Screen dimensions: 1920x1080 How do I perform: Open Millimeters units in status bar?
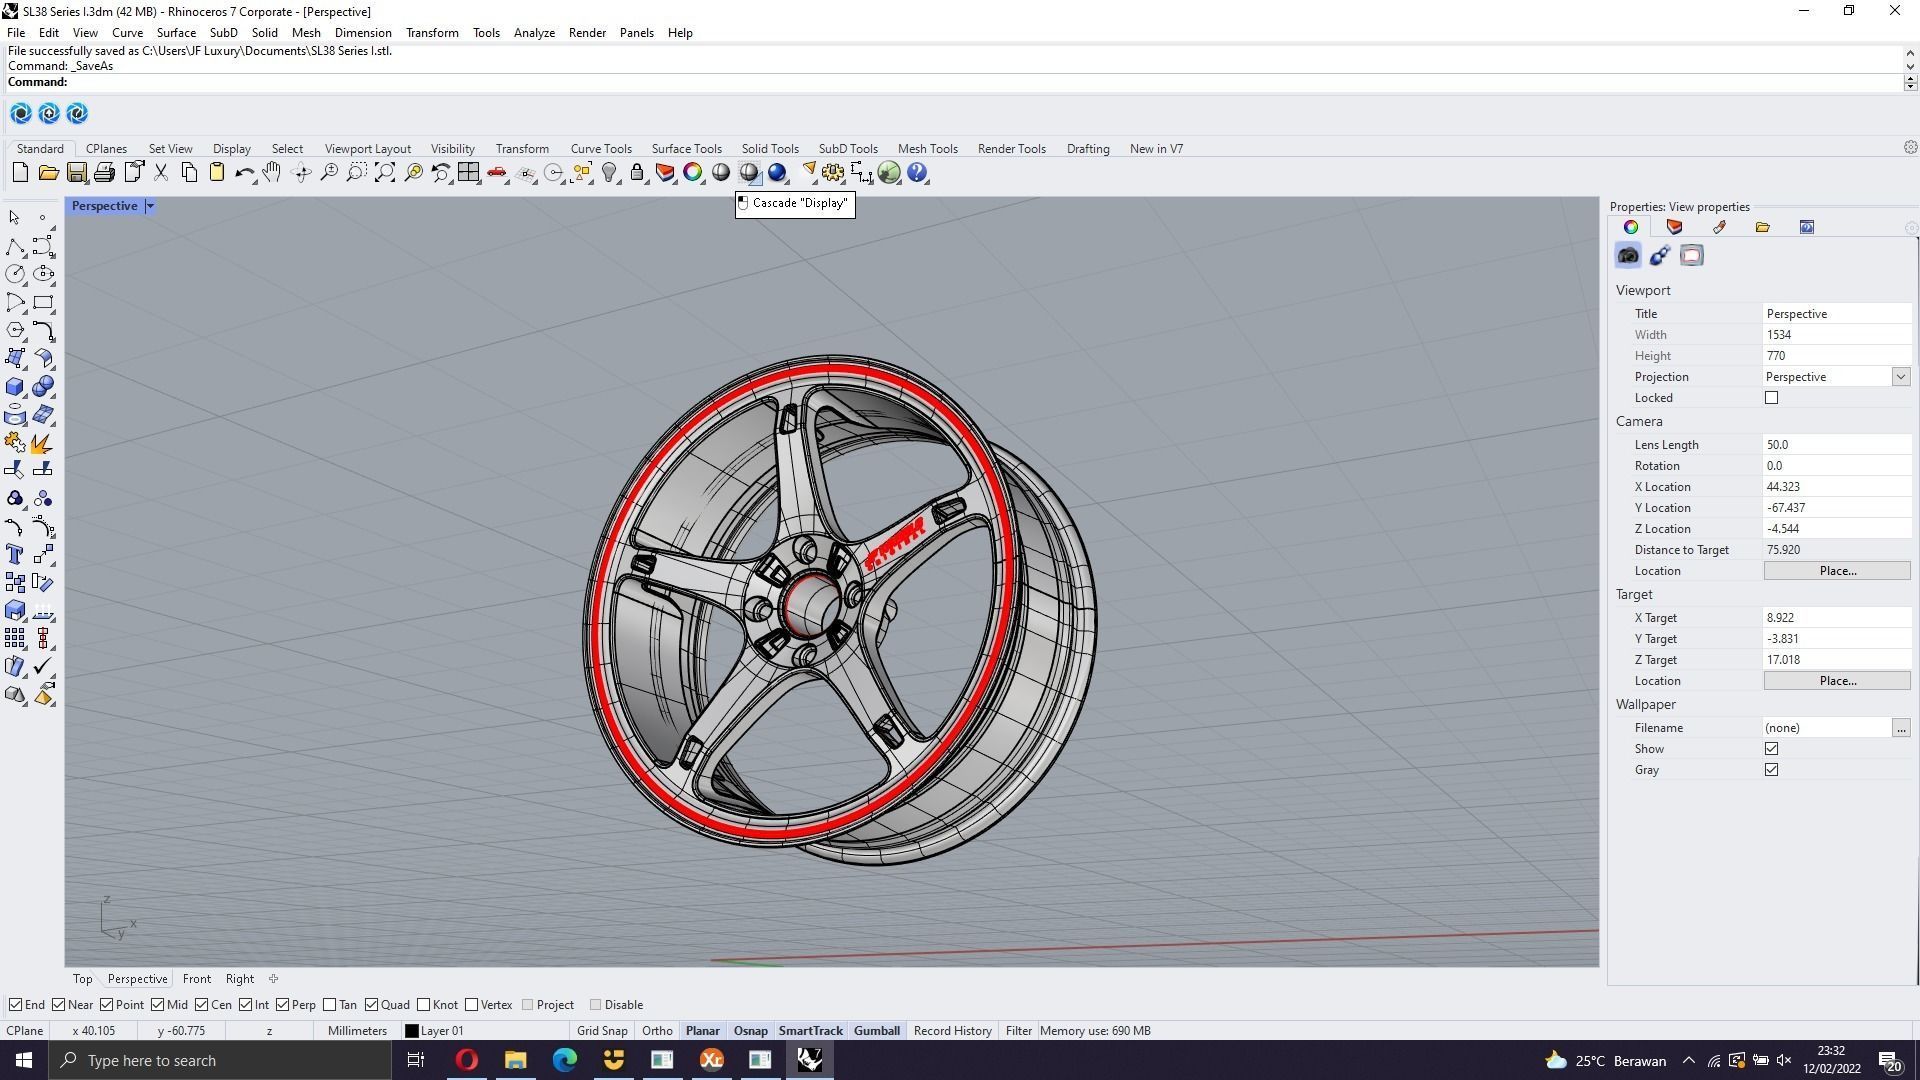click(357, 1031)
